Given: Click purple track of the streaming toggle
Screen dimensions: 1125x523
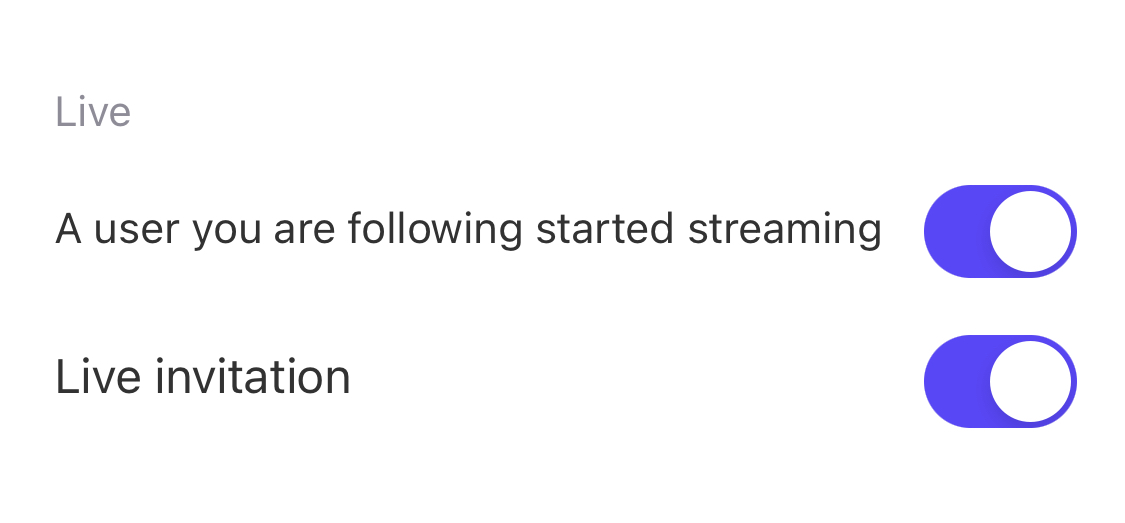Looking at the screenshot, I should pyautogui.click(x=956, y=231).
